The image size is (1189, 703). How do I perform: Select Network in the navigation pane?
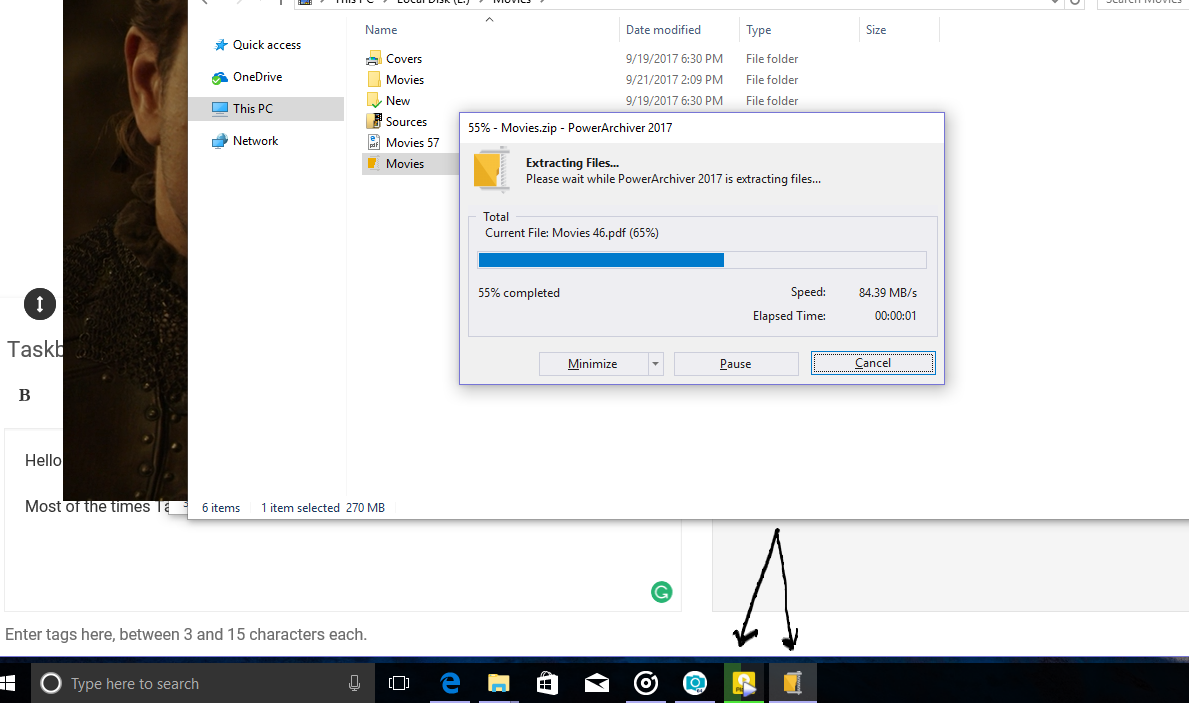255,141
